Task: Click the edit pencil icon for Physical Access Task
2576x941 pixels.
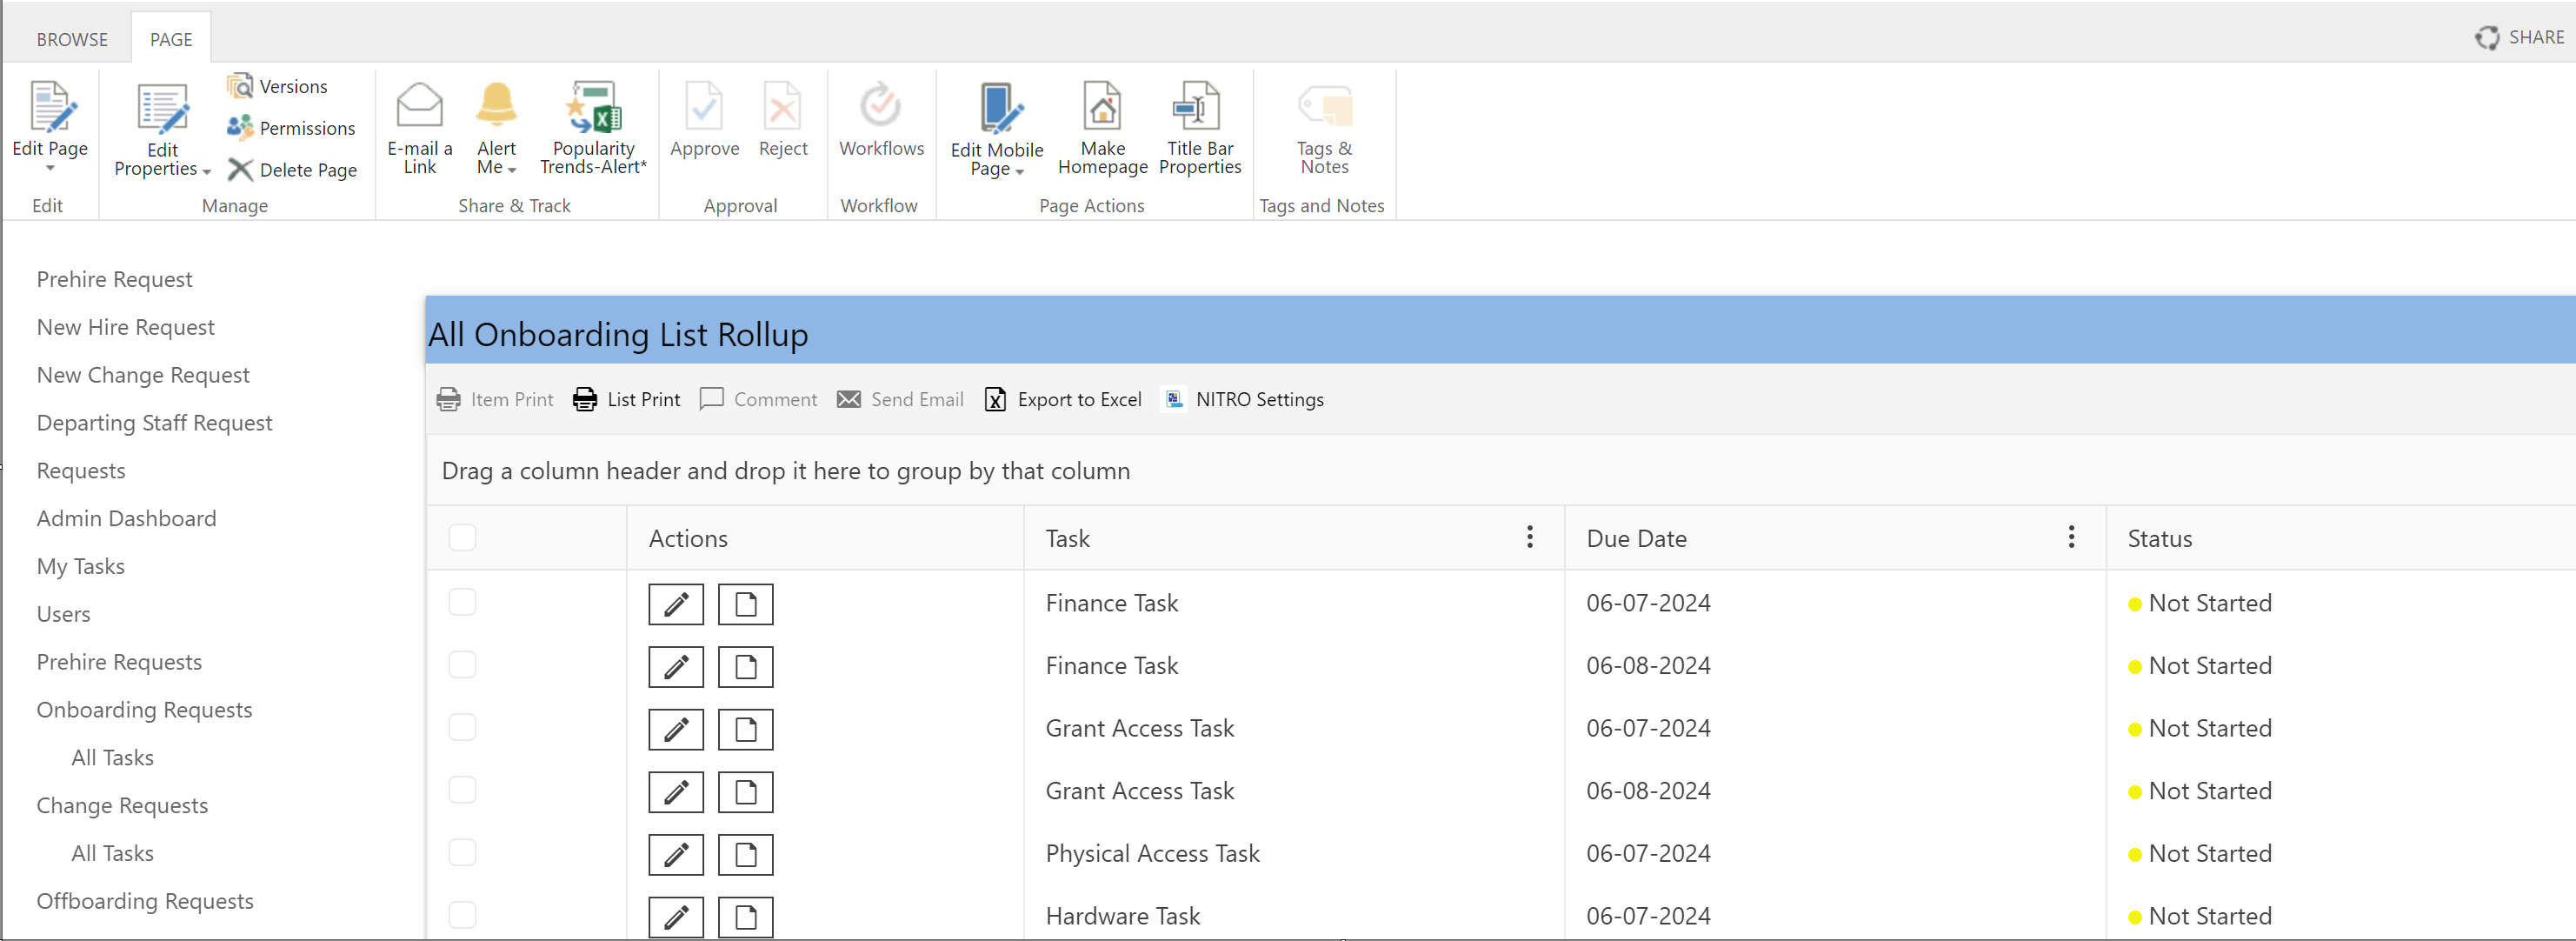Action: coord(677,852)
